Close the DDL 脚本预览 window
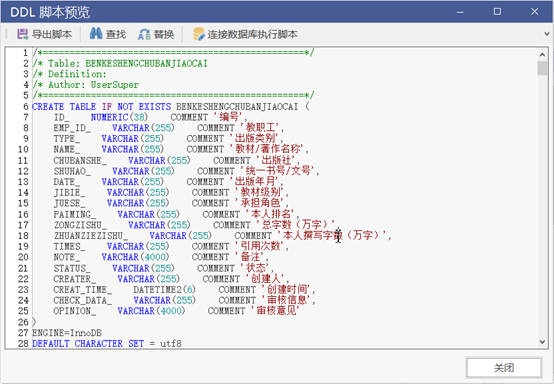The image size is (554, 384). point(535,12)
